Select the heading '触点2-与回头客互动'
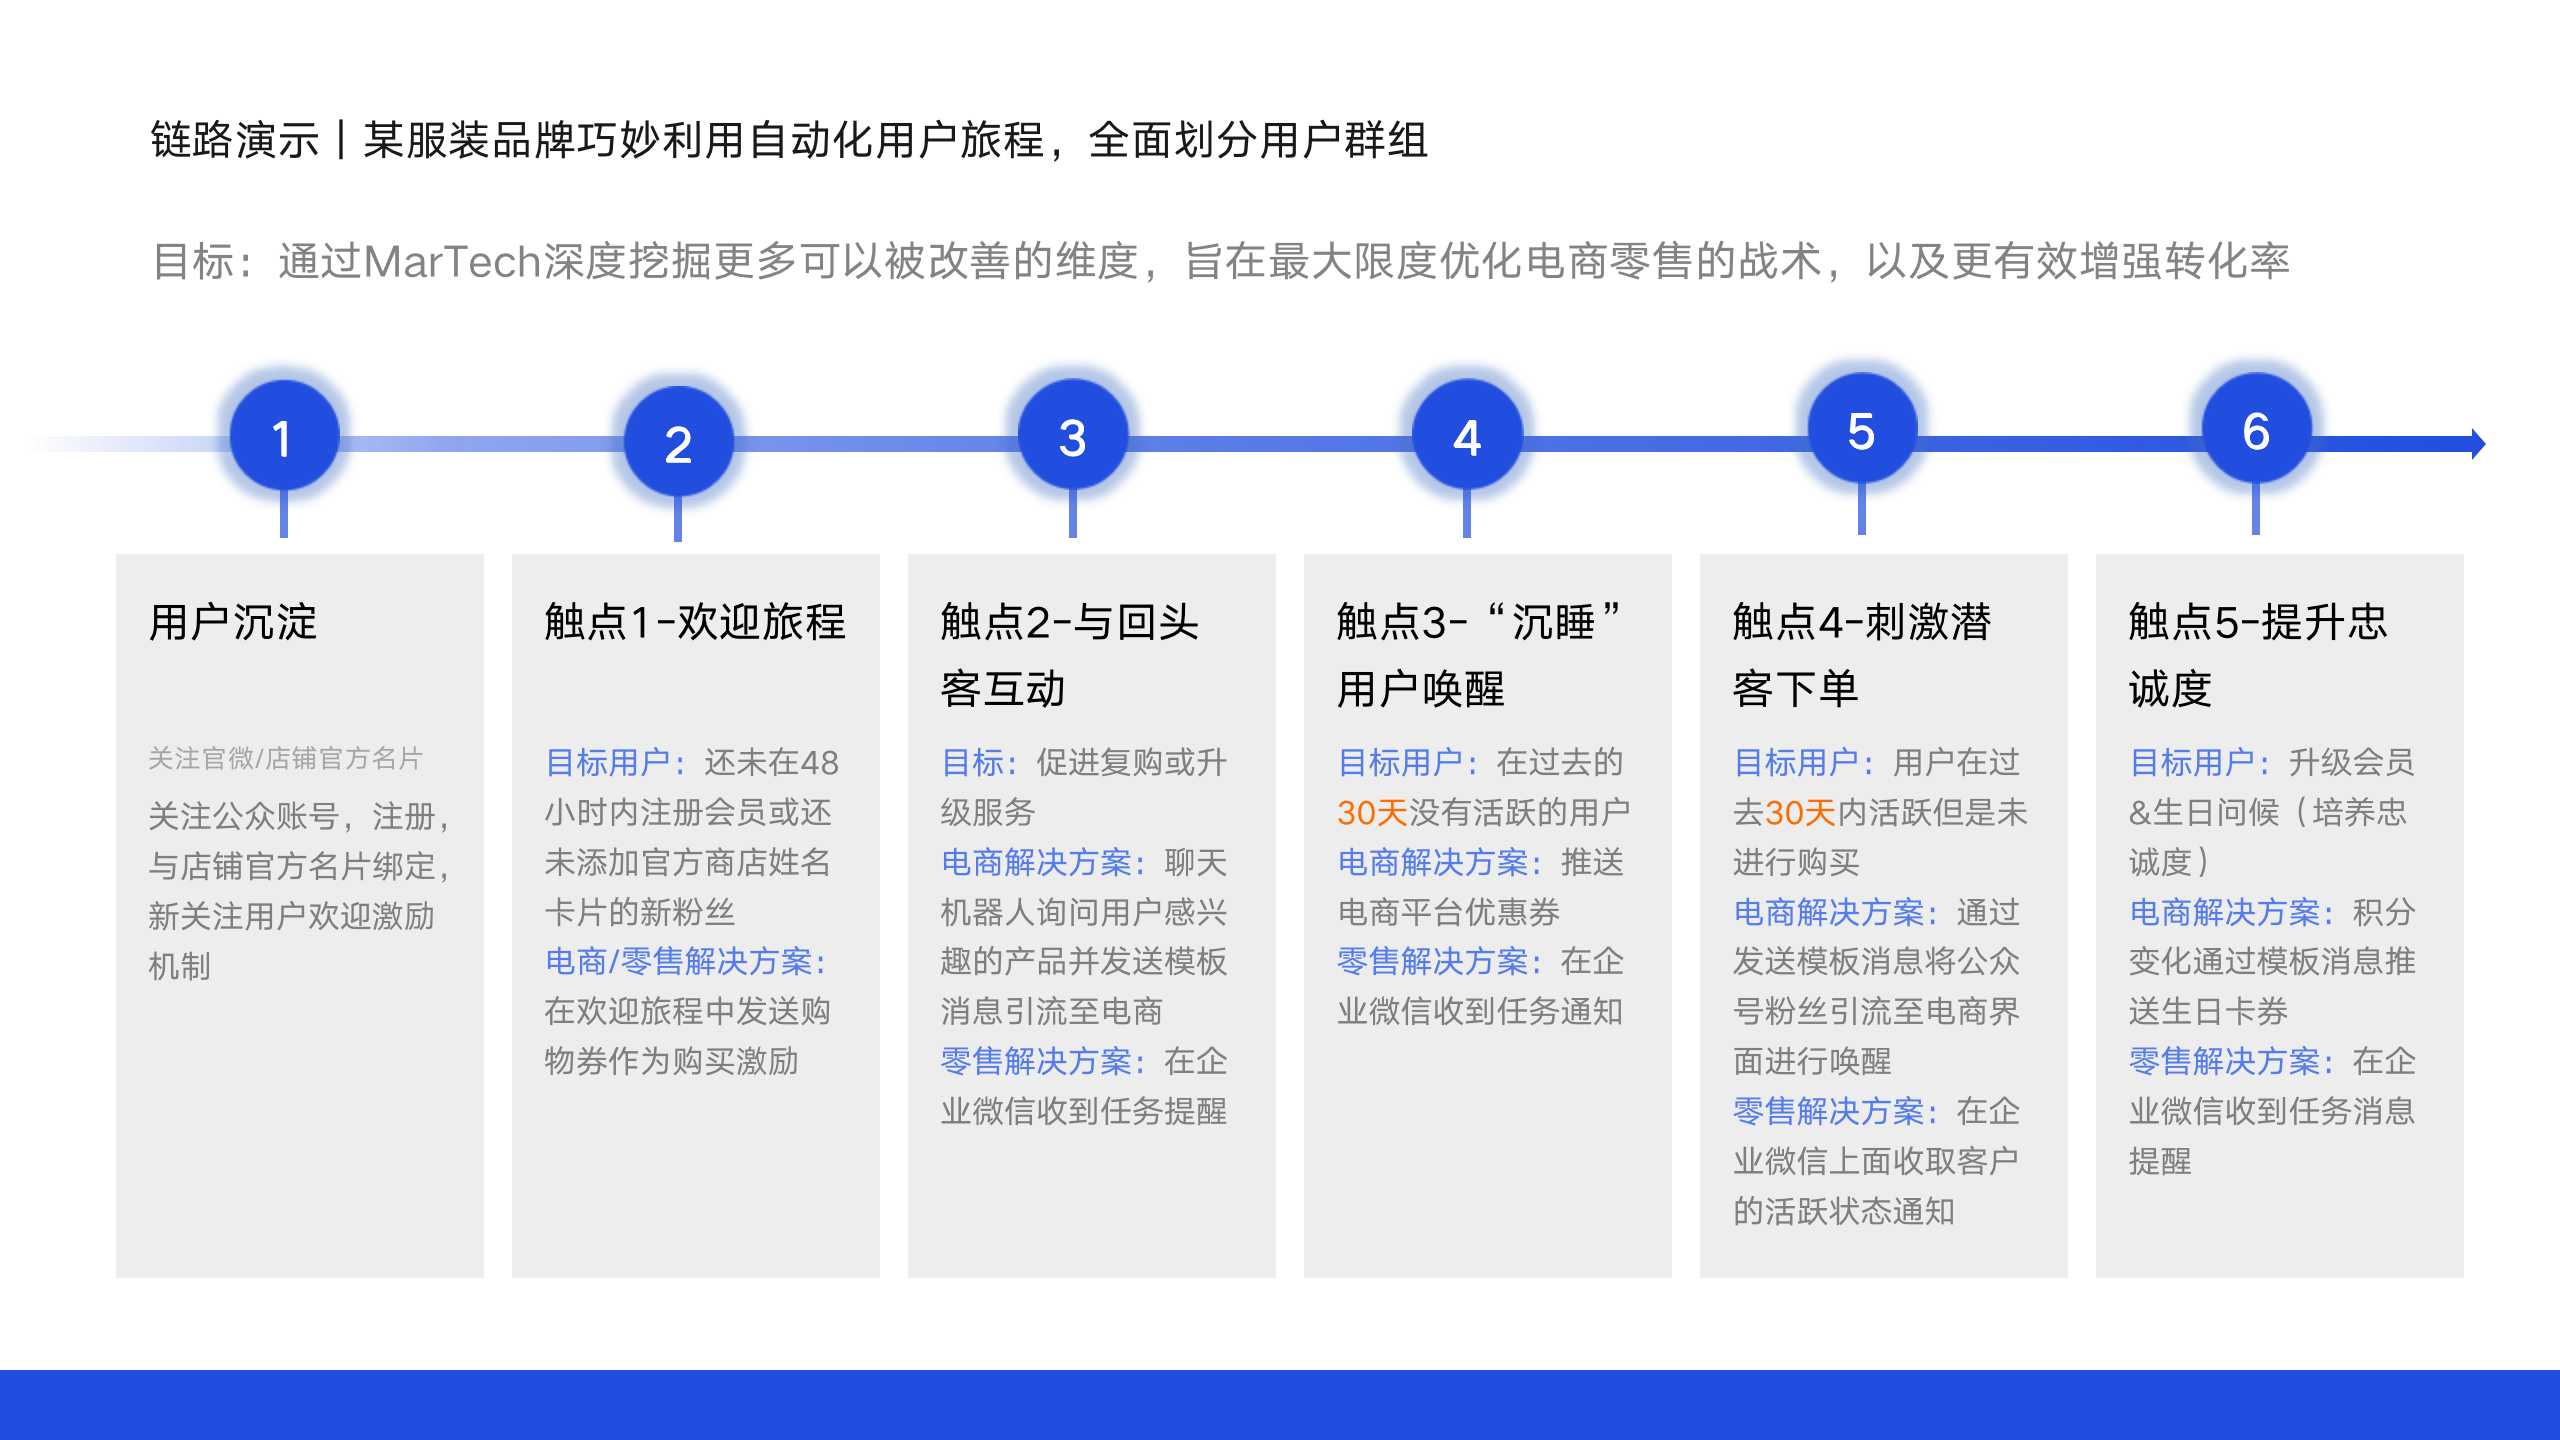The image size is (2560, 1440). click(x=1070, y=655)
